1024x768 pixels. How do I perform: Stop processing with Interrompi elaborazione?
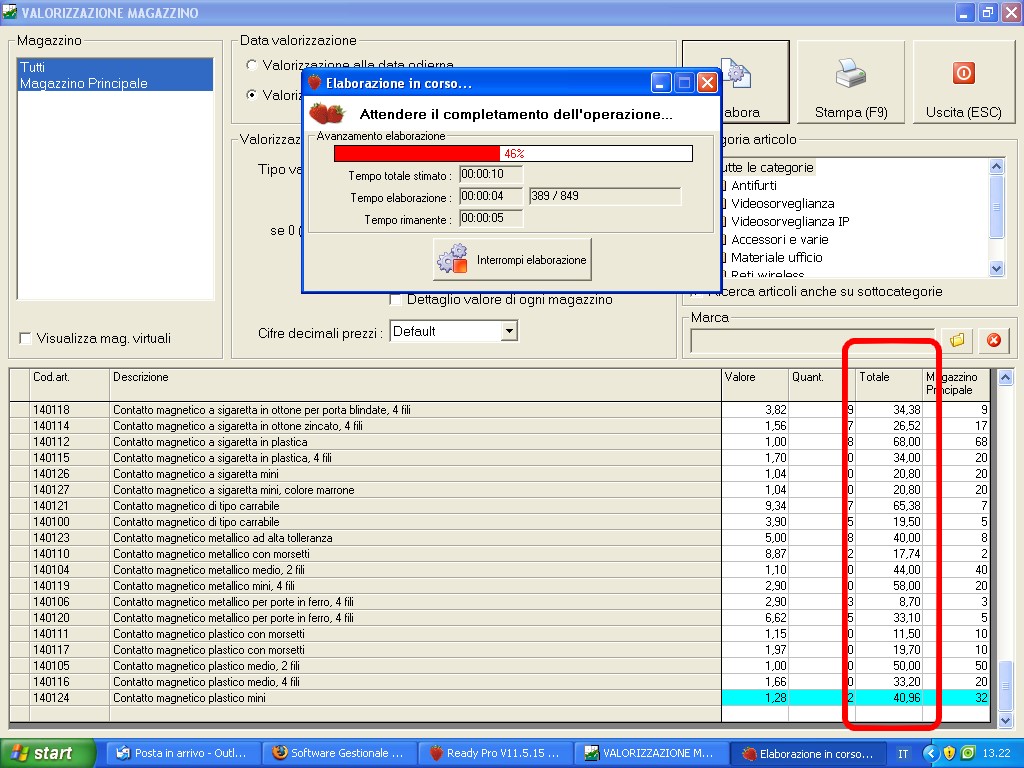(x=512, y=260)
